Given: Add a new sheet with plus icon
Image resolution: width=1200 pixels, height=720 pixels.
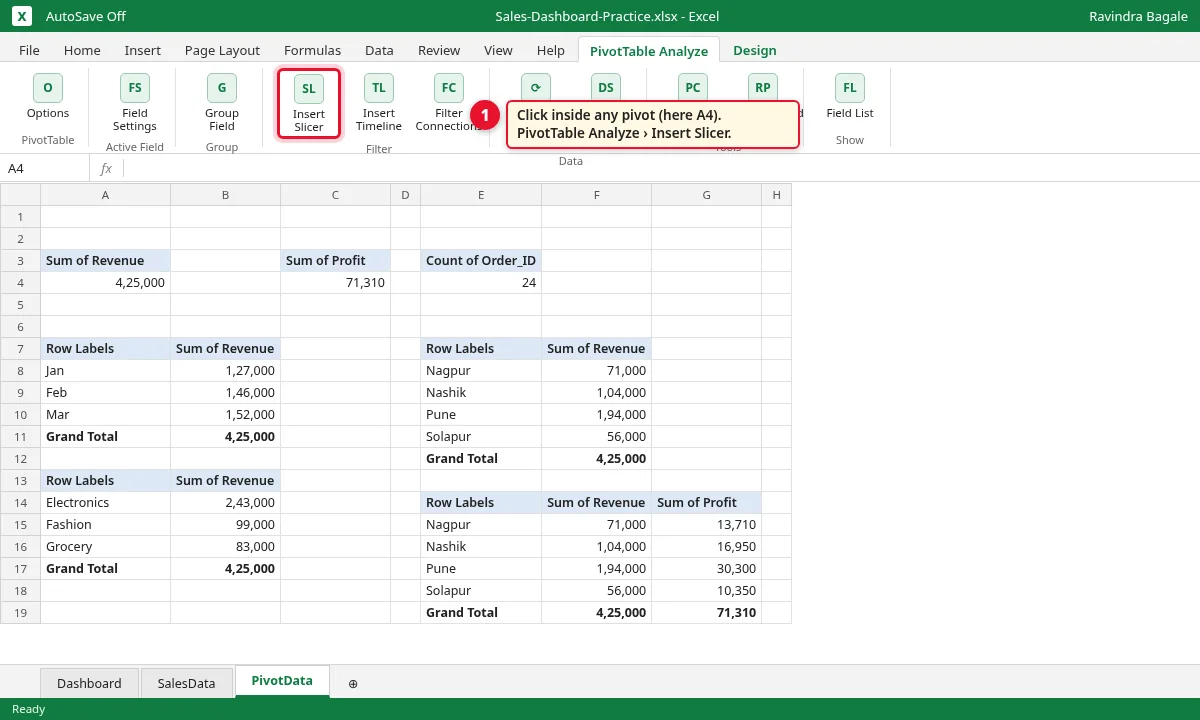Looking at the screenshot, I should coord(353,684).
